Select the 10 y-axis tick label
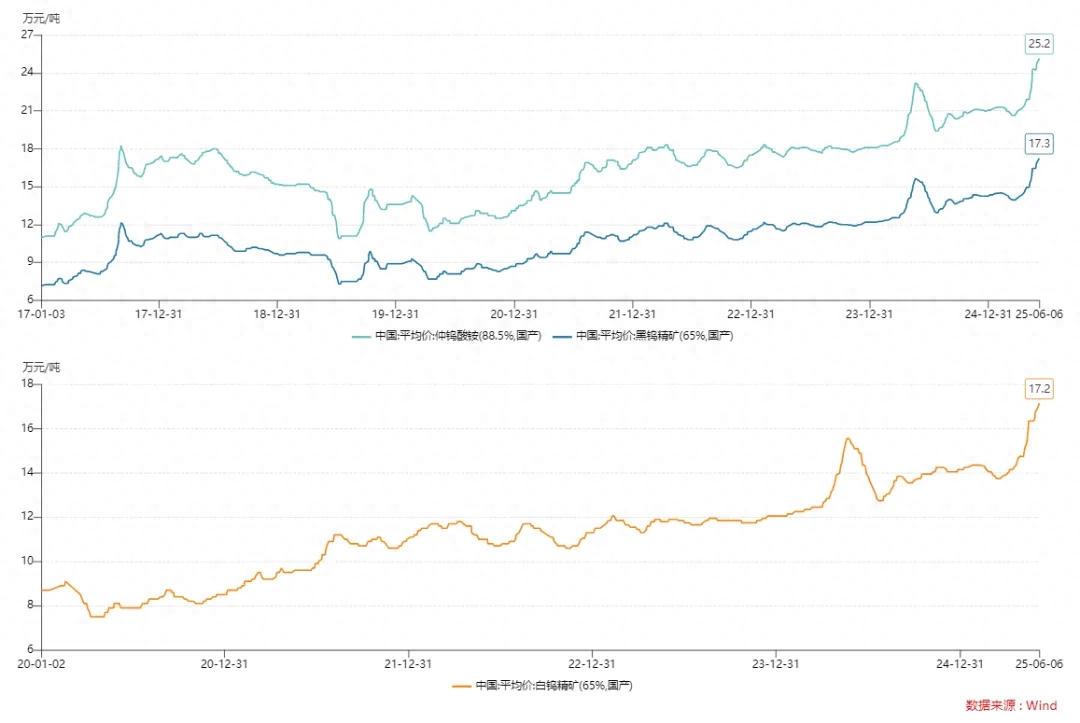This screenshot has height=723, width=1080. tap(27, 561)
